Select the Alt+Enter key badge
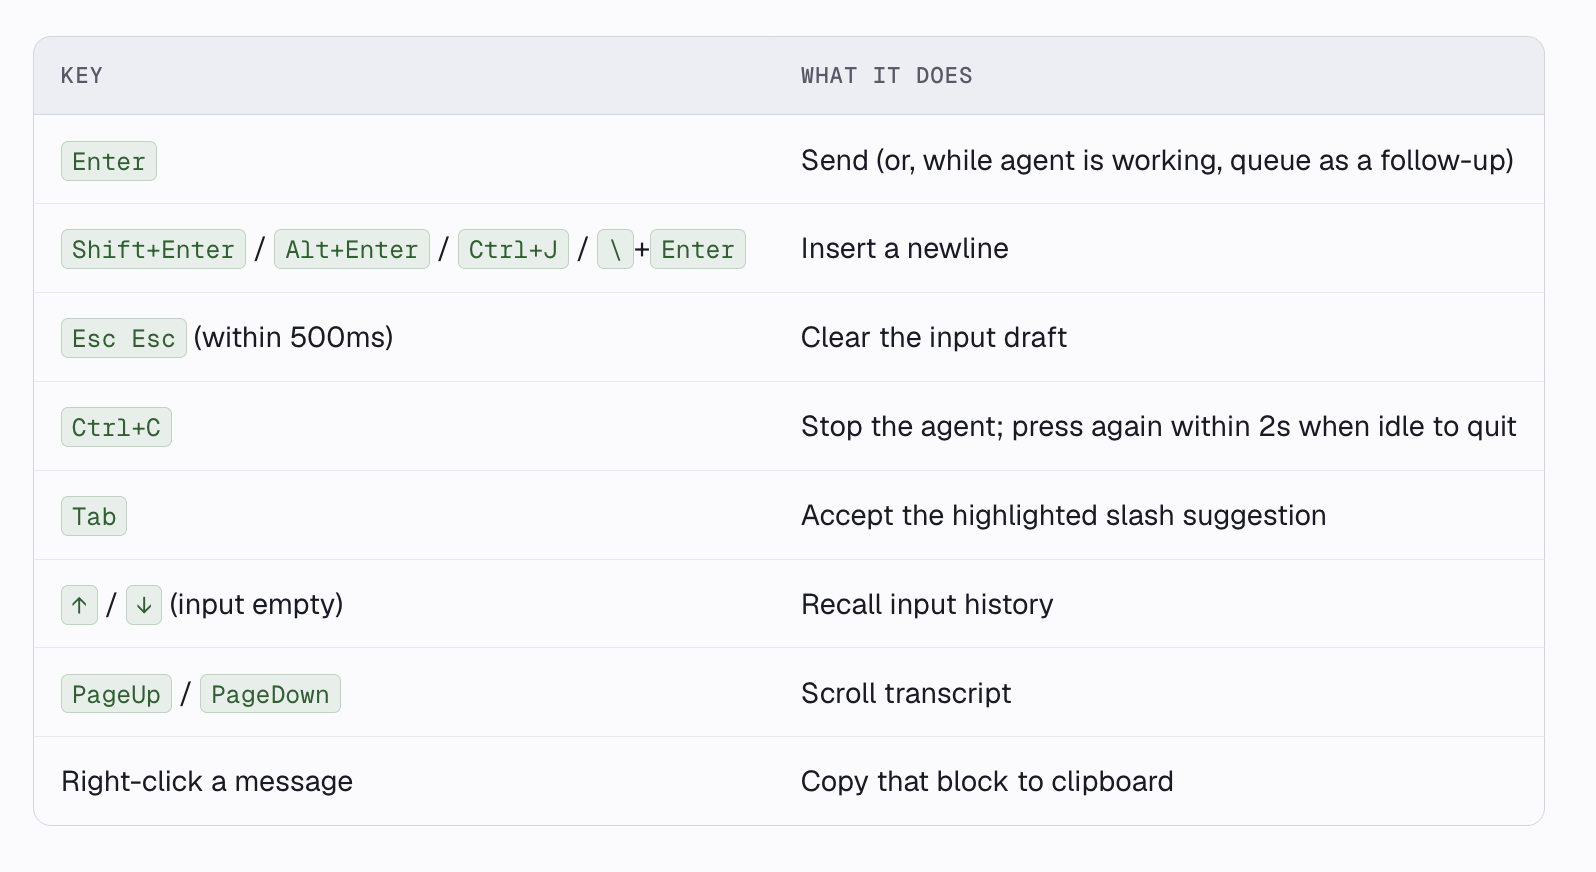 click(352, 249)
